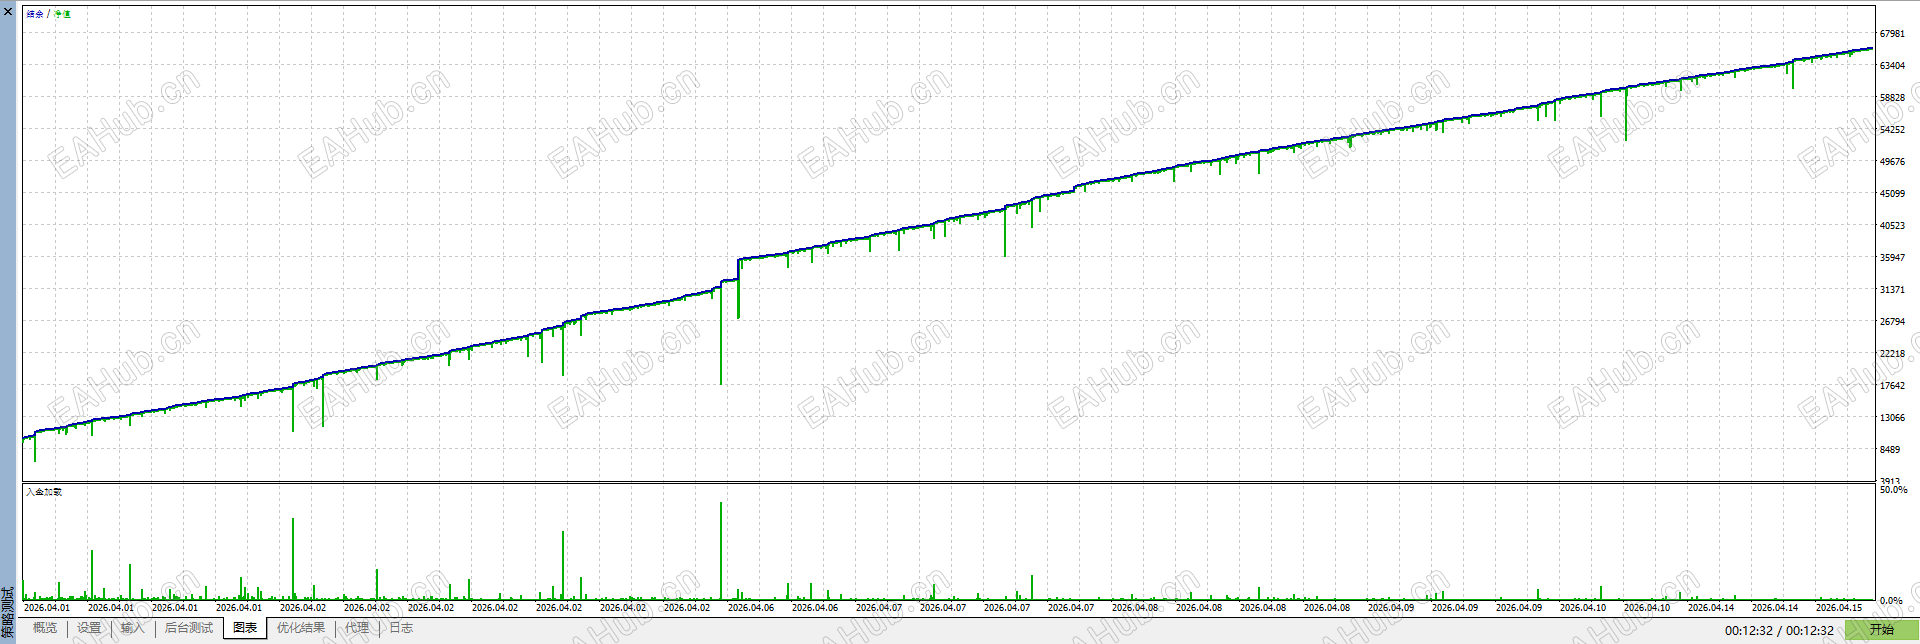Click the vertical 策略测试 panel title
Viewport: 1920px width, 644px height.
(8, 610)
